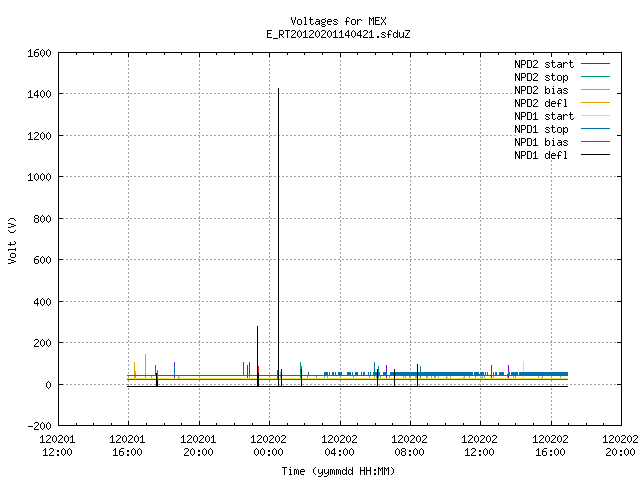Click the red NPD1 bias legend line
The height and width of the screenshot is (480, 640).
tap(595, 142)
